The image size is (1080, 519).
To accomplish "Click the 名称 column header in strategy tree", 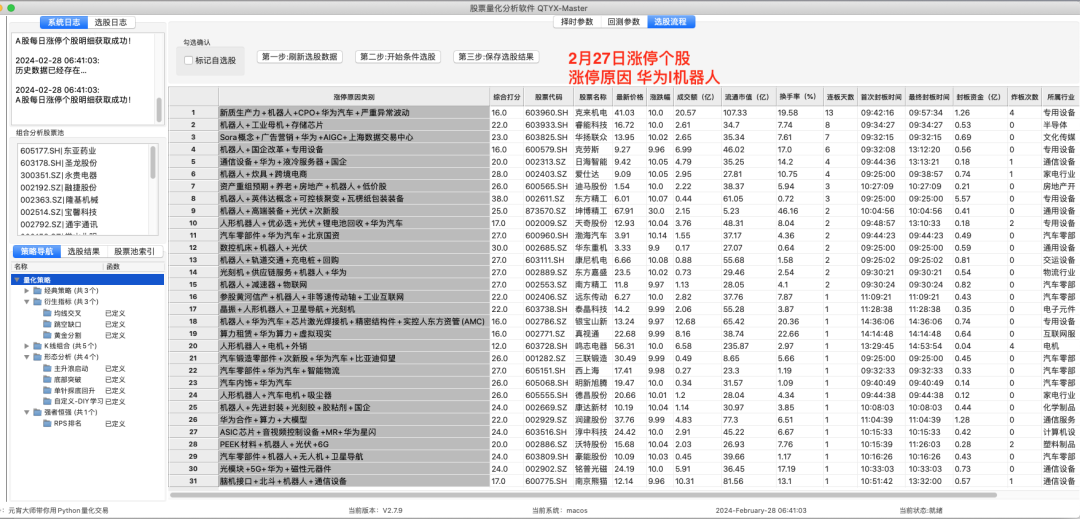I will tap(57, 266).
